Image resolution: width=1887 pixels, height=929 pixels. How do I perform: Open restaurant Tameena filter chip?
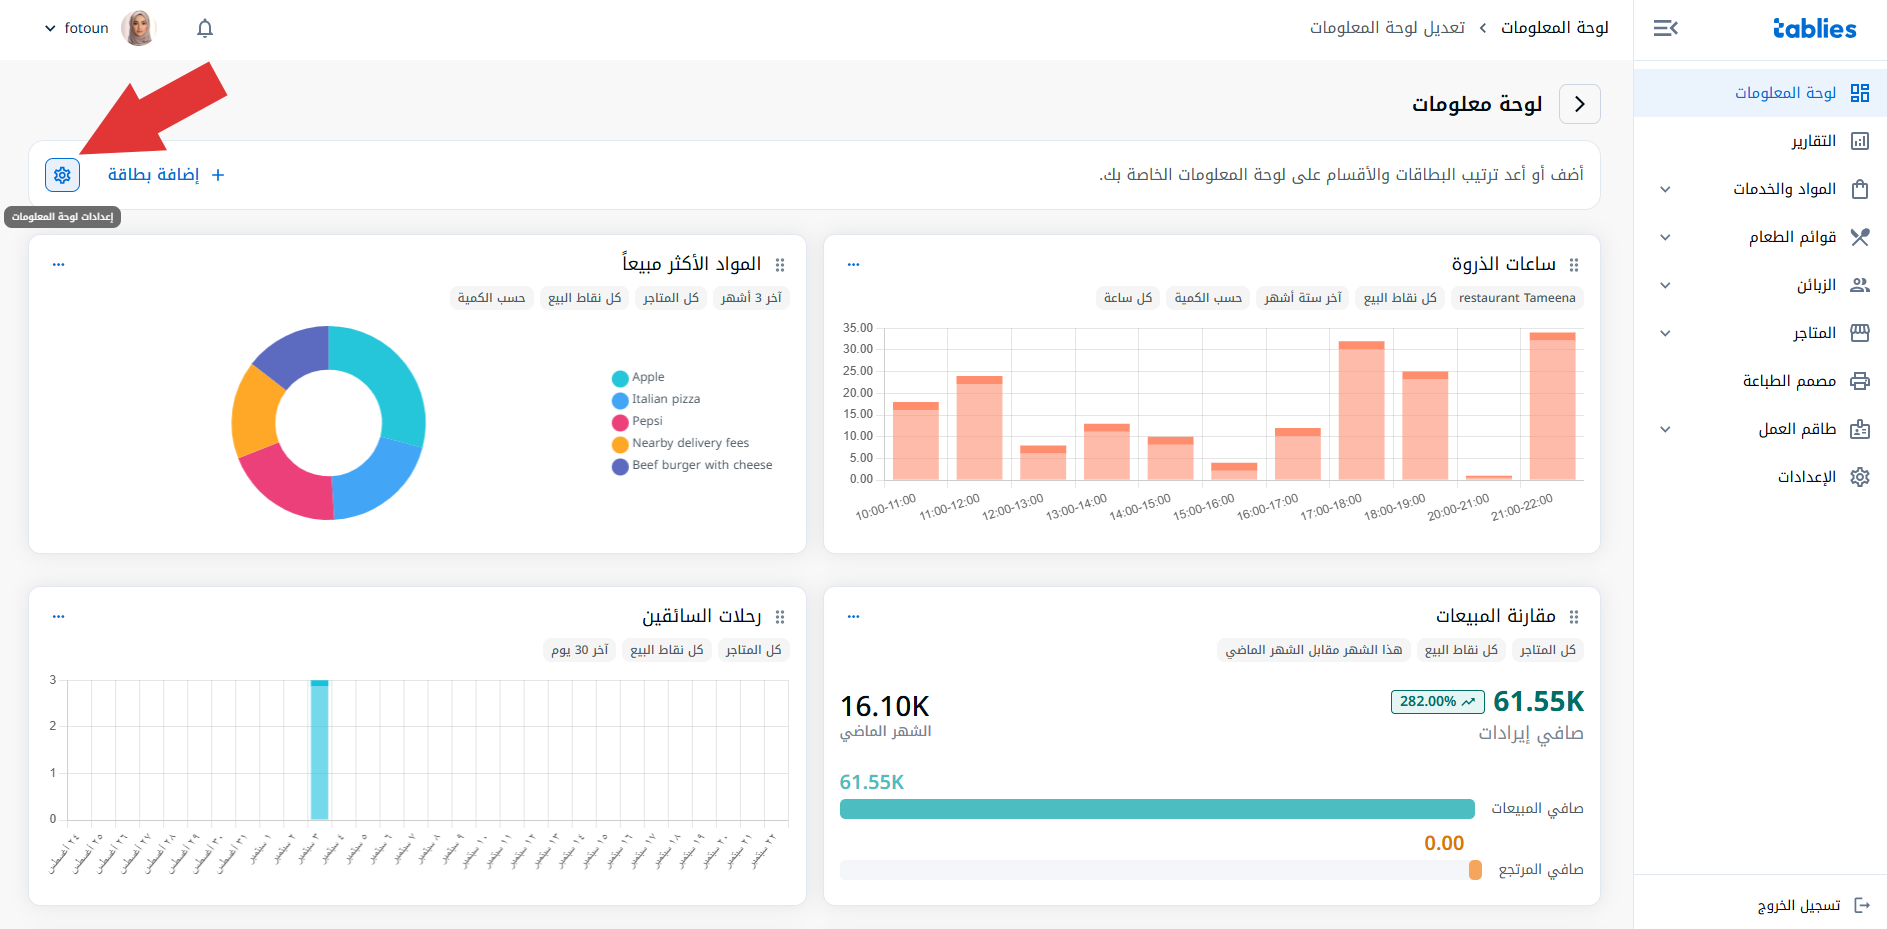click(1517, 298)
